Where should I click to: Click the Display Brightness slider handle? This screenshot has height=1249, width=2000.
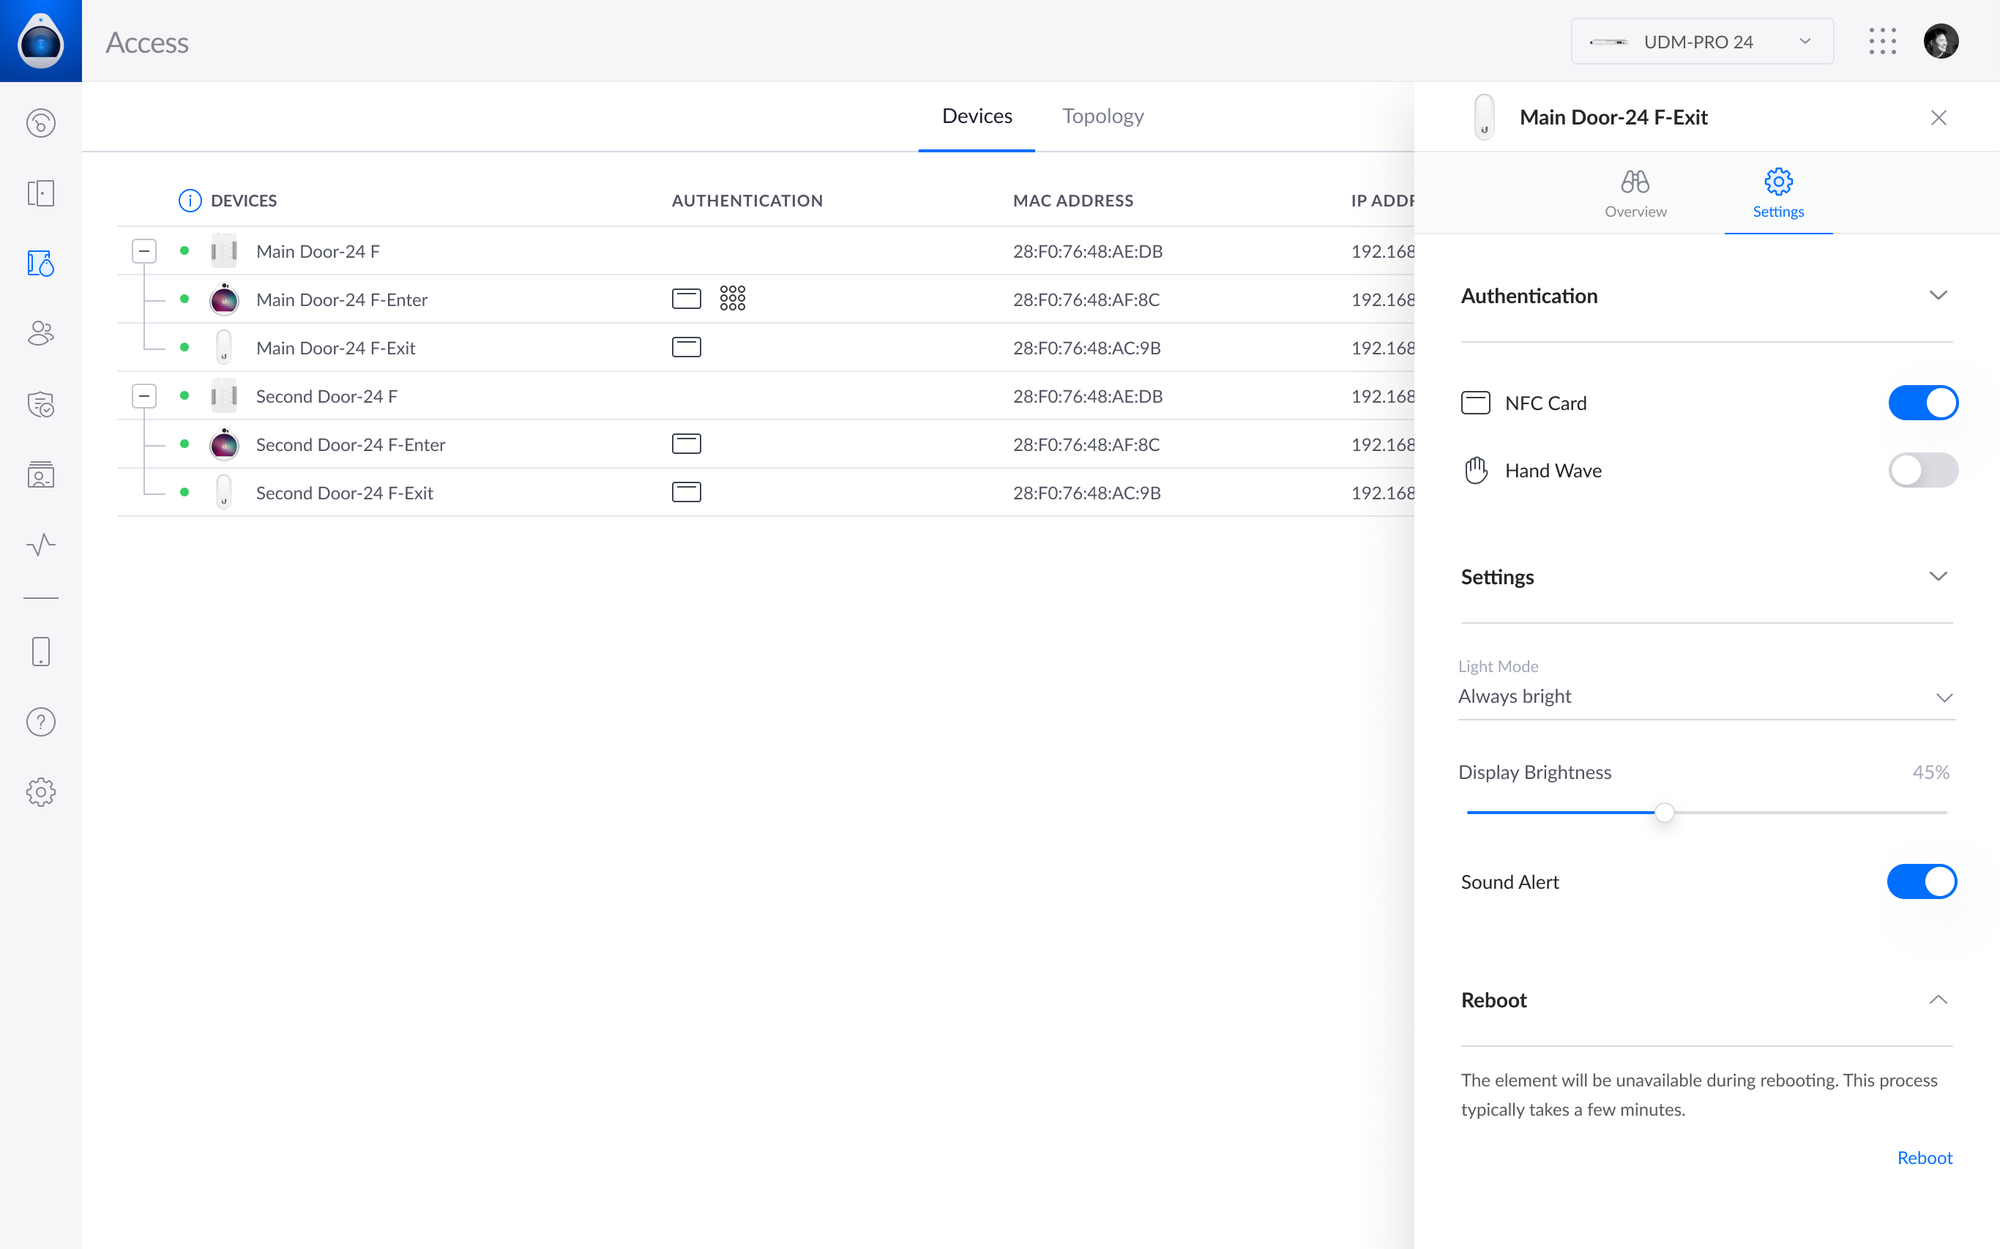point(1664,812)
